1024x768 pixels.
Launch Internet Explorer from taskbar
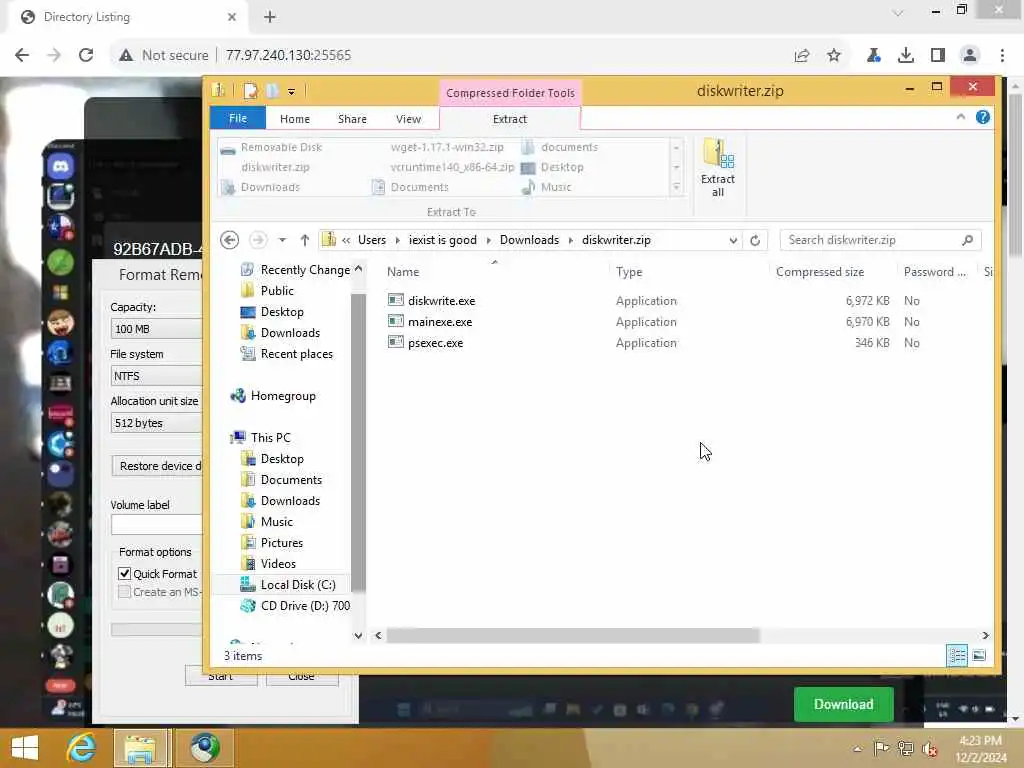pyautogui.click(x=81, y=748)
